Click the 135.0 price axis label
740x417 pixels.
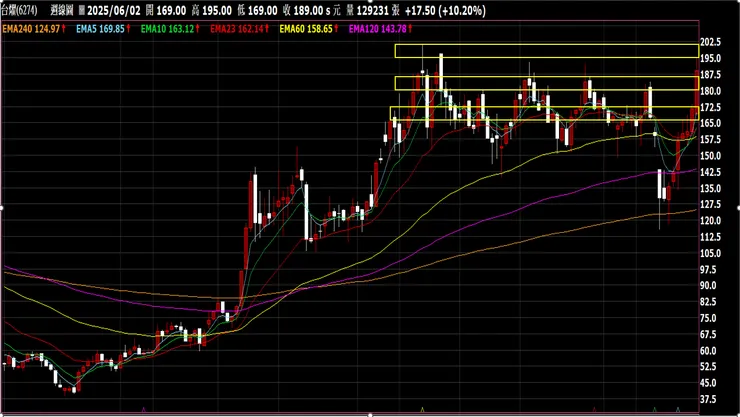[x=710, y=189]
